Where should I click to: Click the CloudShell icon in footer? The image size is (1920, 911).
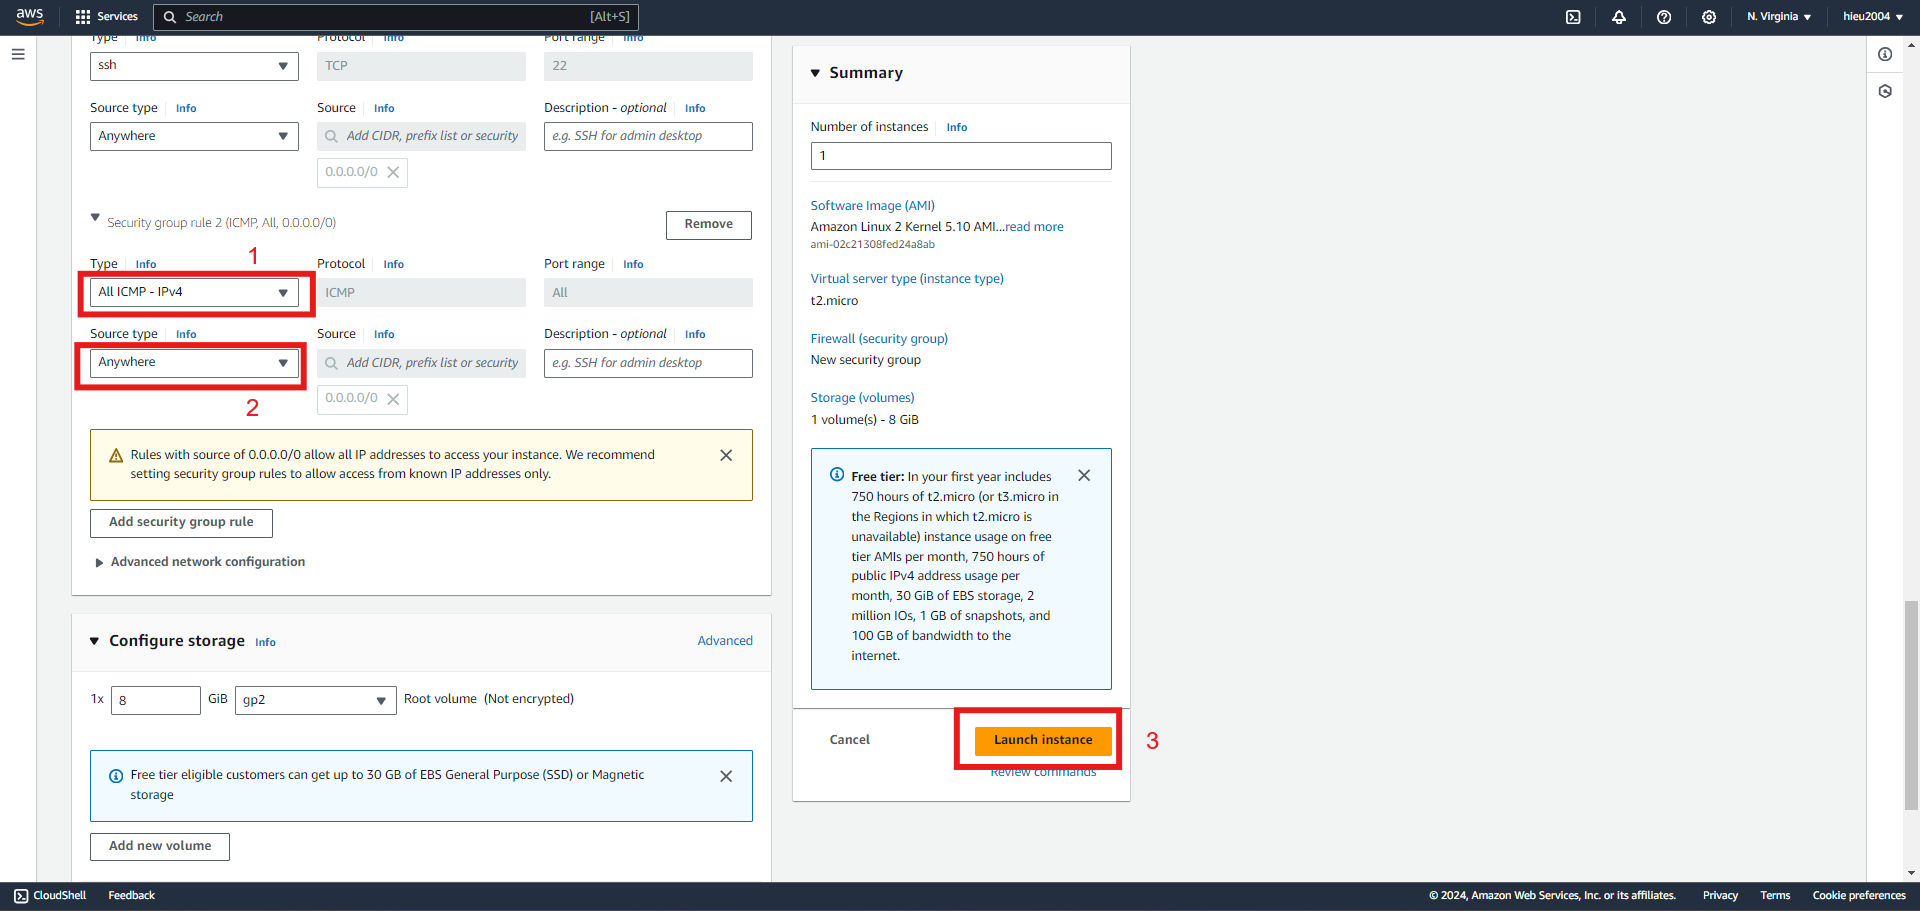[x=21, y=896]
